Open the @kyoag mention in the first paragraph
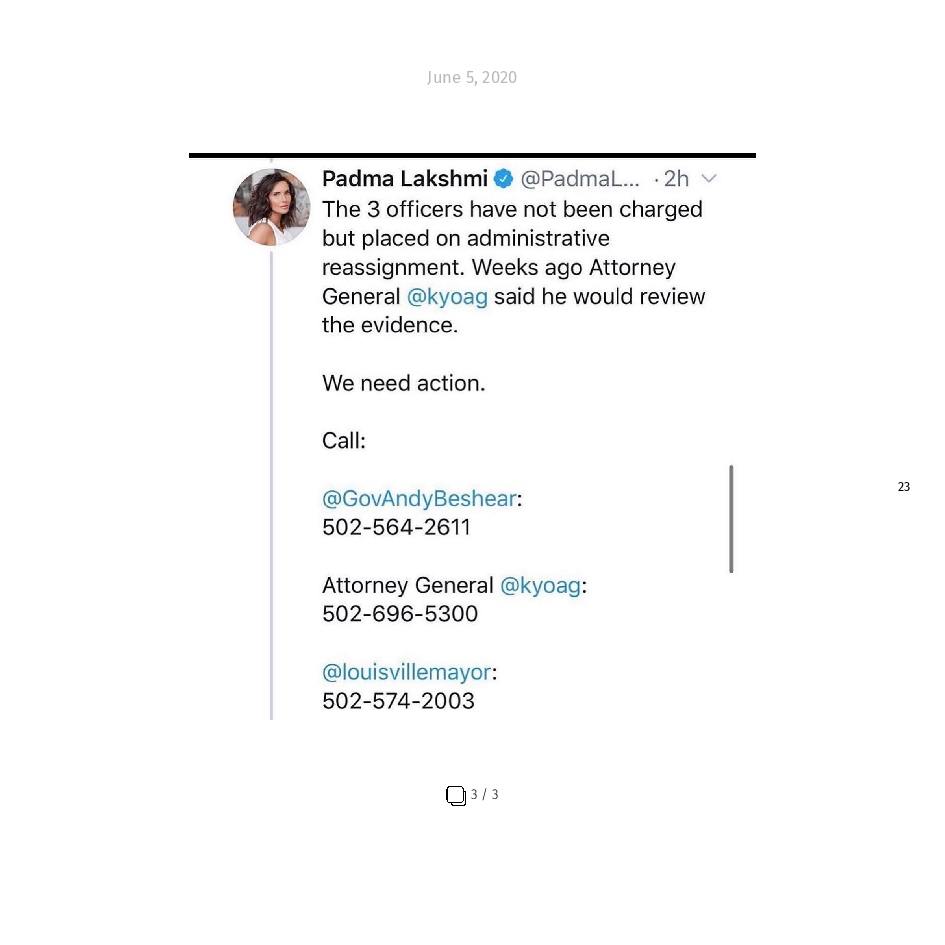The image size is (945, 945). (447, 297)
